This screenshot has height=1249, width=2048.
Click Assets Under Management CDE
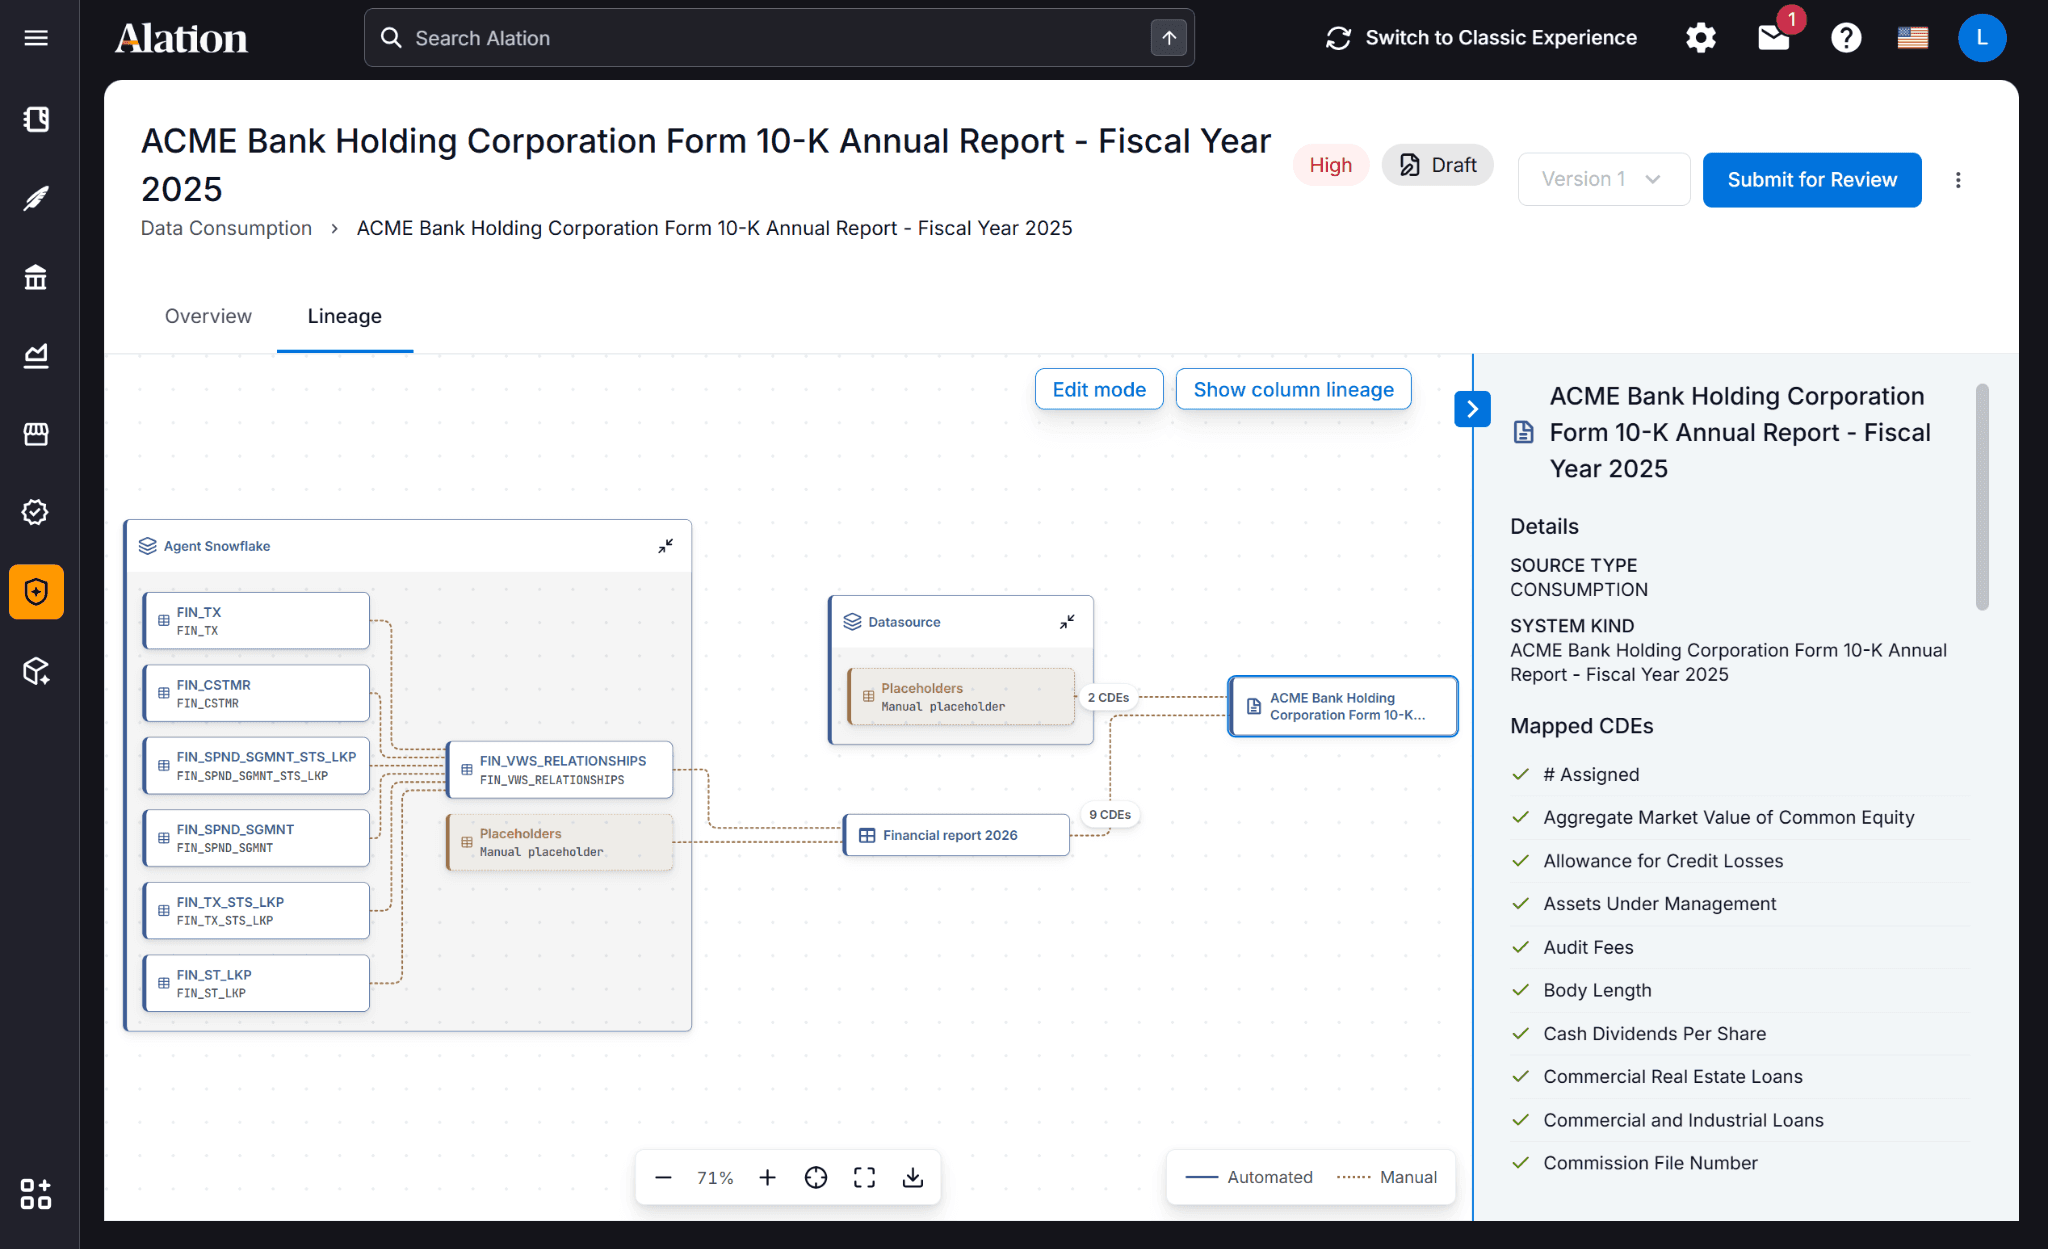click(x=1660, y=904)
